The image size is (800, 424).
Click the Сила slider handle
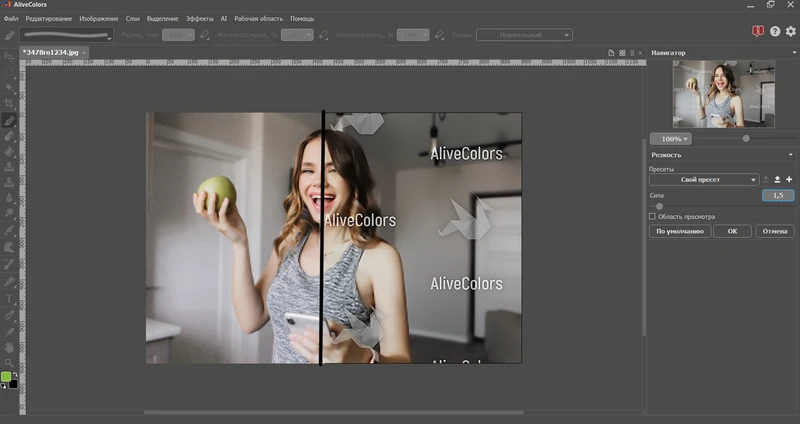[659, 206]
